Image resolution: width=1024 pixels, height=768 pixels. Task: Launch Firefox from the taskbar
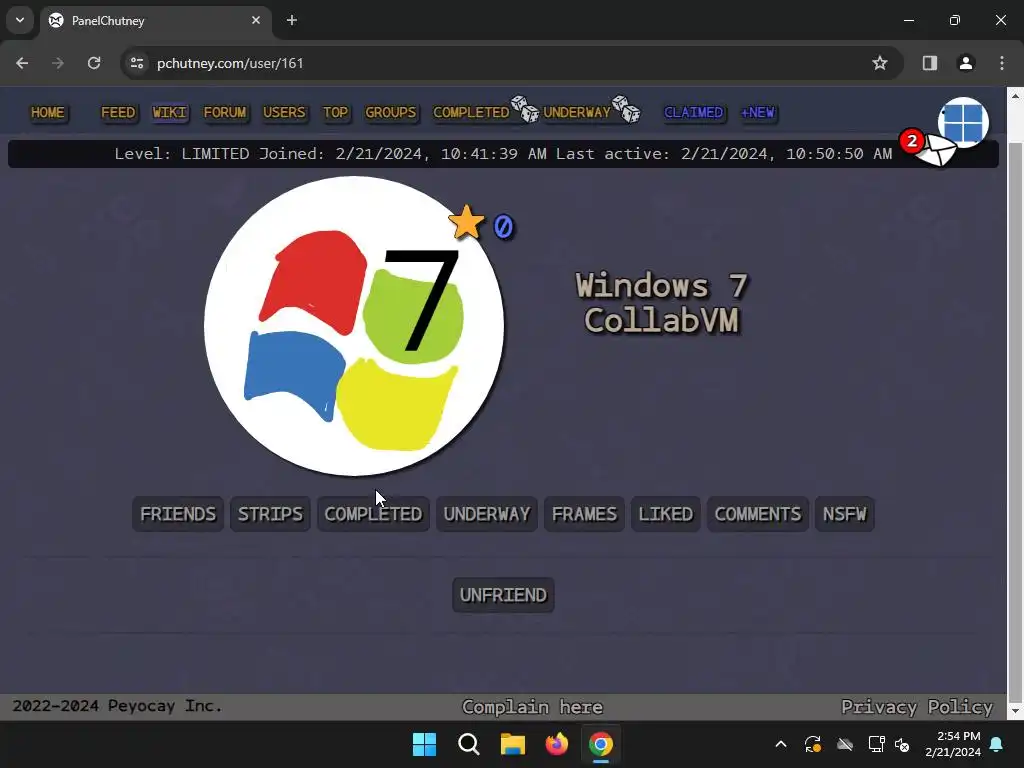pyautogui.click(x=556, y=744)
